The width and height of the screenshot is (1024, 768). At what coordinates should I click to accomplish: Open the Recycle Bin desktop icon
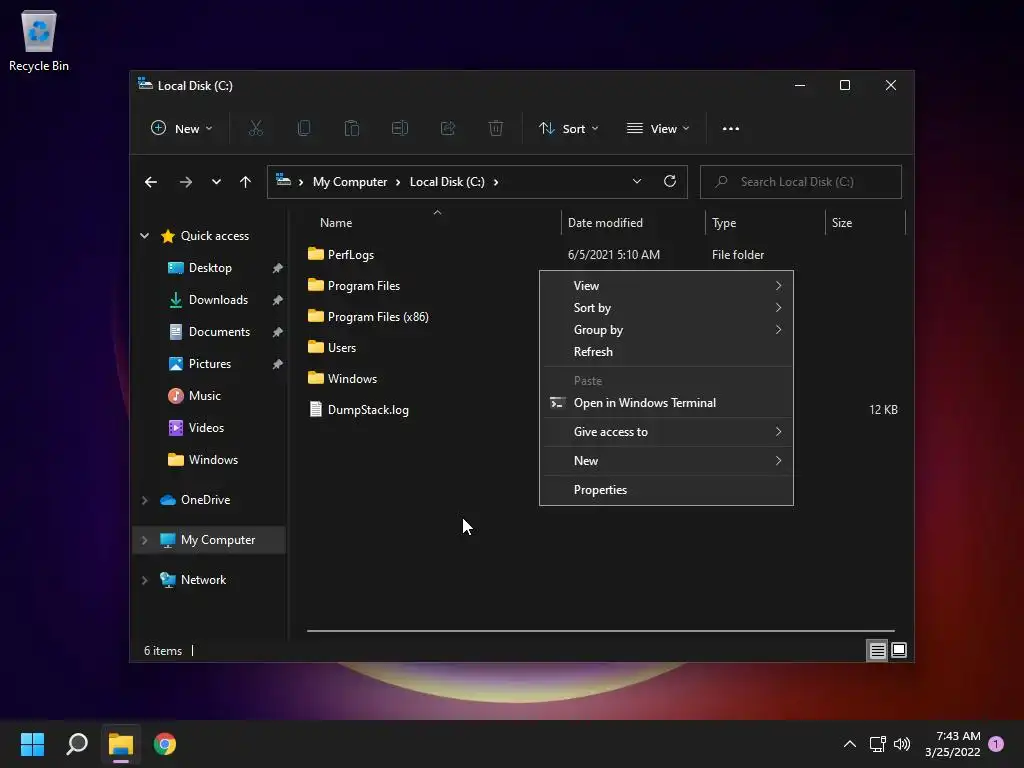coord(39,40)
